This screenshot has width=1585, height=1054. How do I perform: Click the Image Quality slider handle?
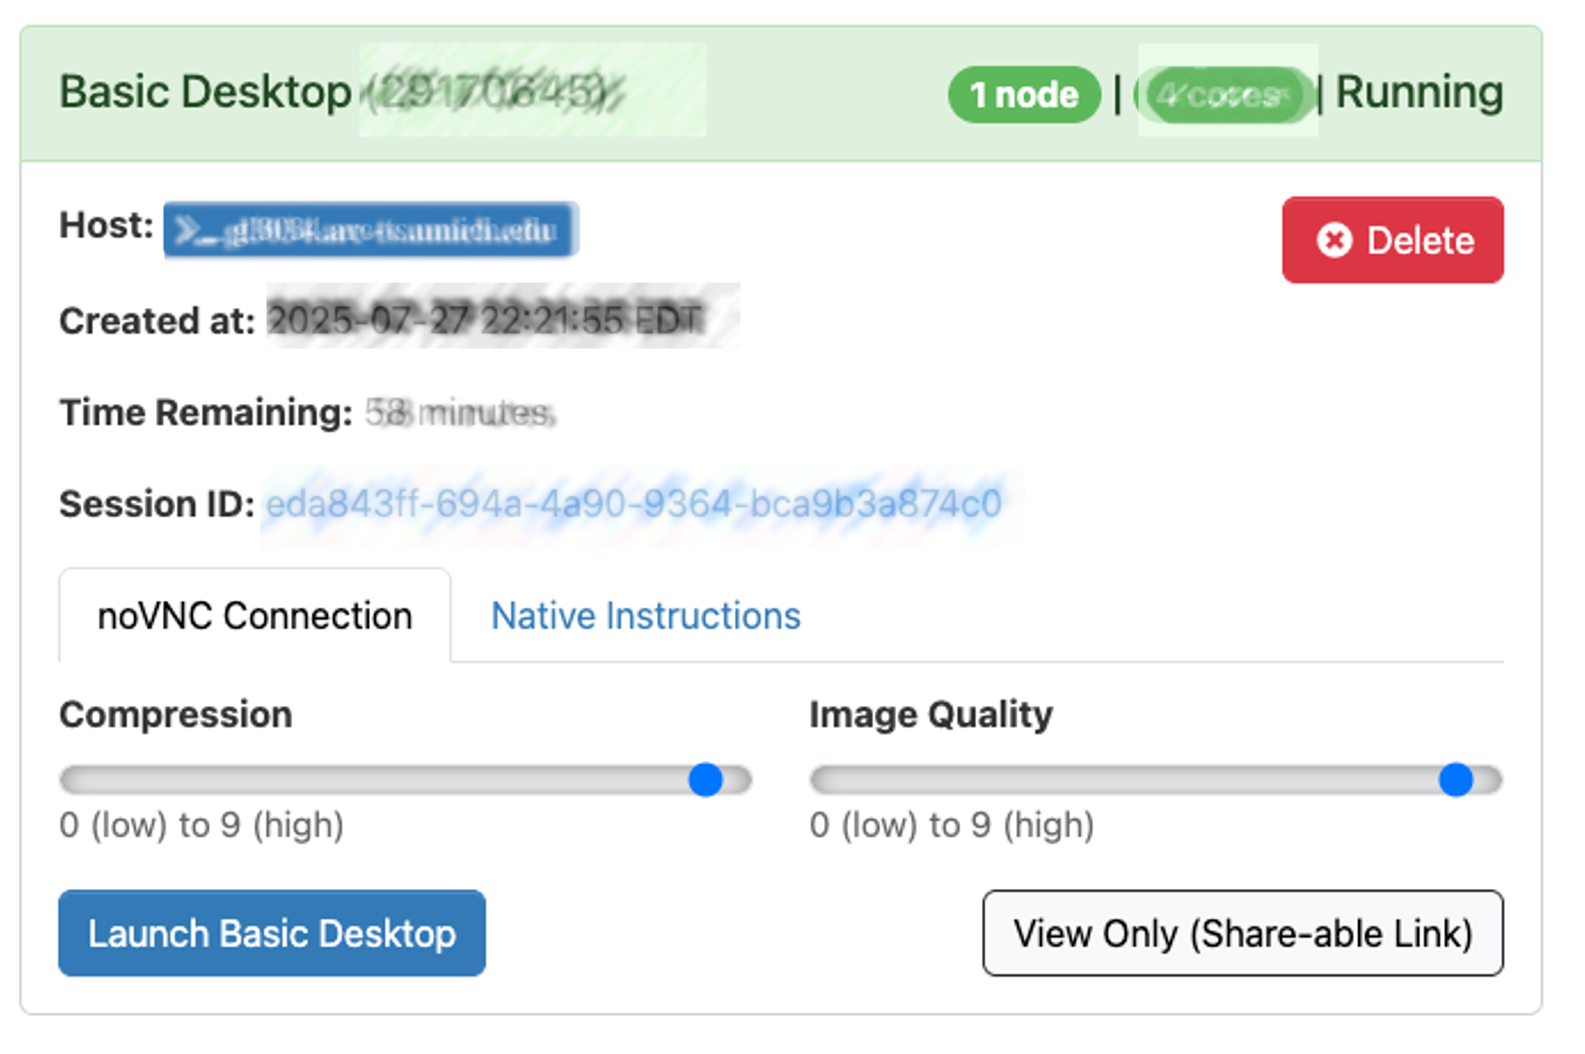[x=1456, y=780]
